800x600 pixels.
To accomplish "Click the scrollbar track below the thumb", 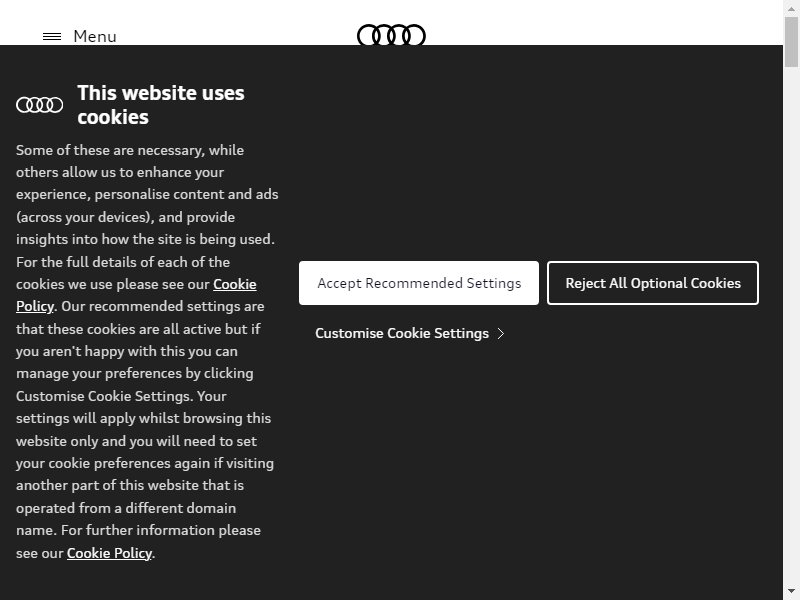I will click(791, 325).
